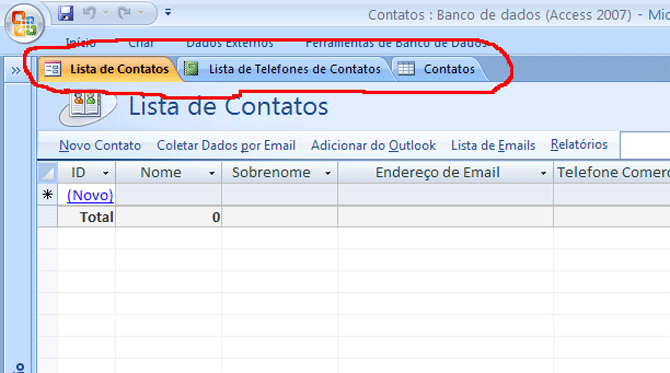Click the Lista de Contatos form icon
The width and height of the screenshot is (670, 373).
pyautogui.click(x=53, y=69)
